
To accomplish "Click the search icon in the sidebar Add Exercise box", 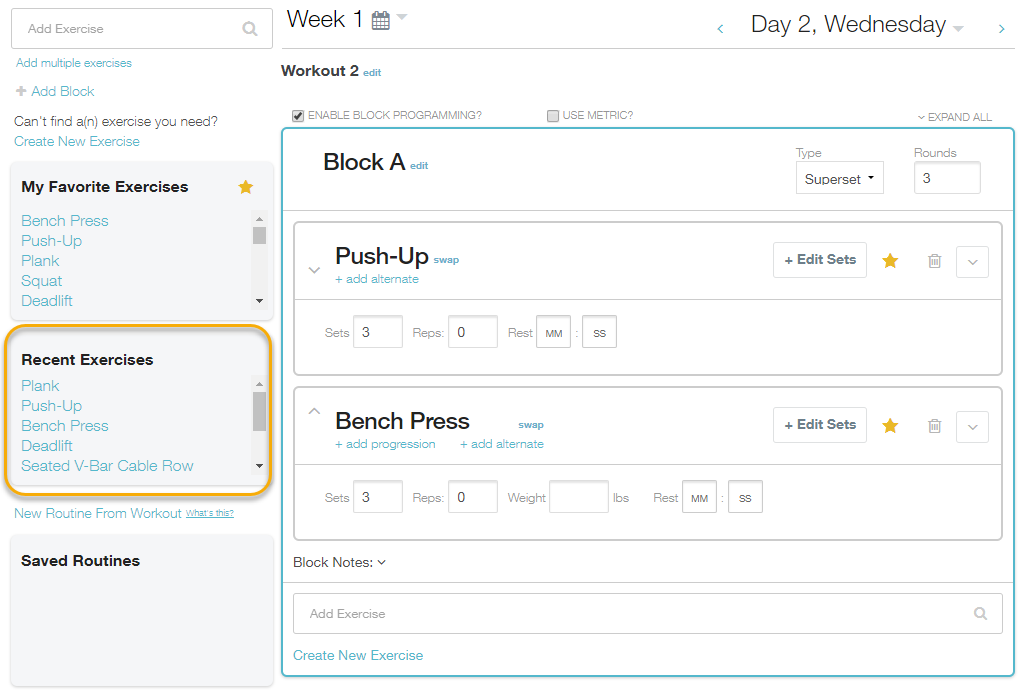I will point(250,29).
